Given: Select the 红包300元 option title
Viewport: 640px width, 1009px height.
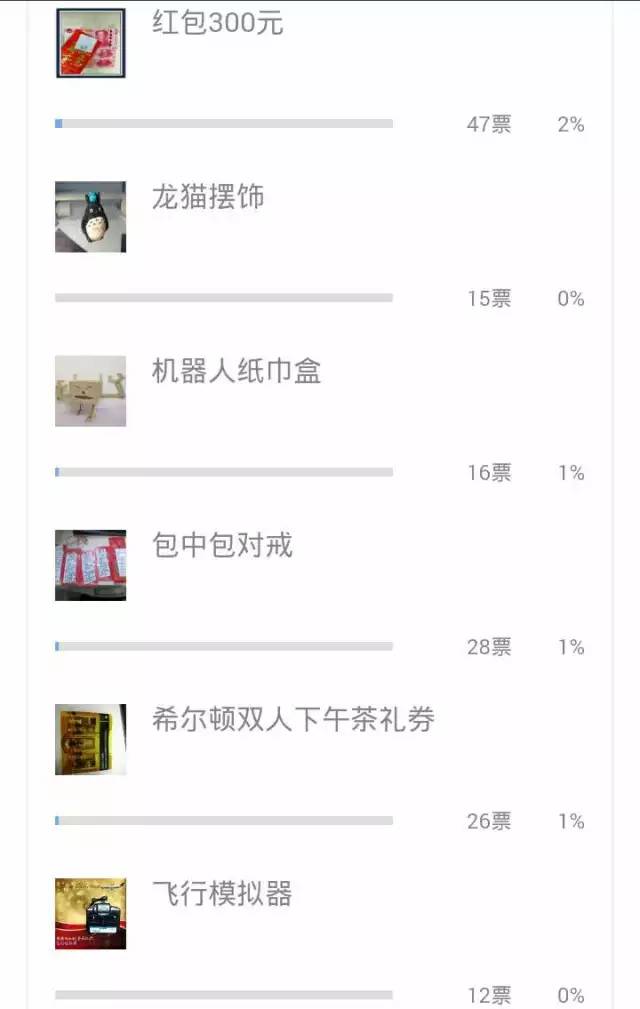Looking at the screenshot, I should coord(218,23).
